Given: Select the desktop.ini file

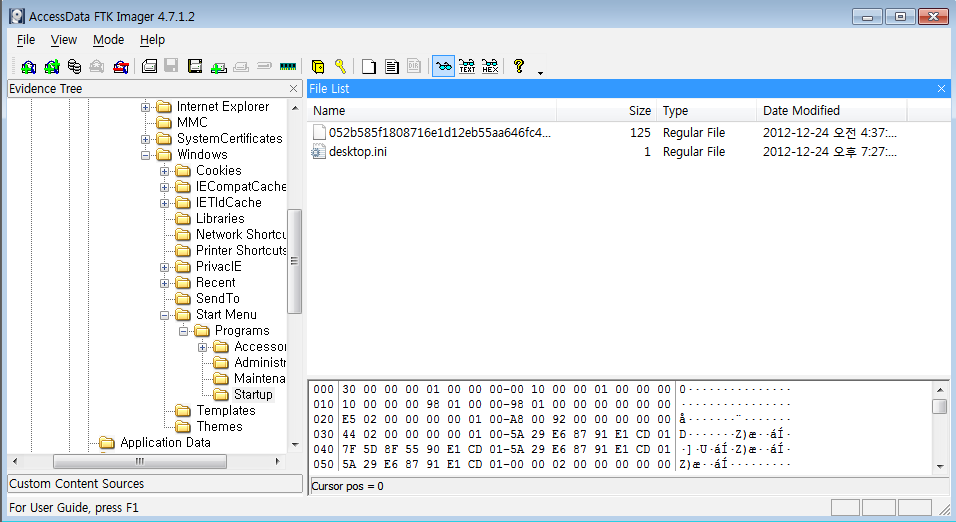Looking at the screenshot, I should tap(357, 151).
